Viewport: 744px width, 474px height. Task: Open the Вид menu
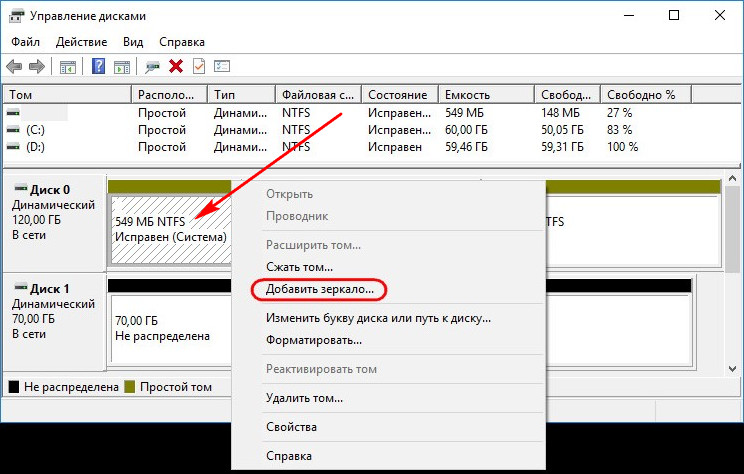133,42
